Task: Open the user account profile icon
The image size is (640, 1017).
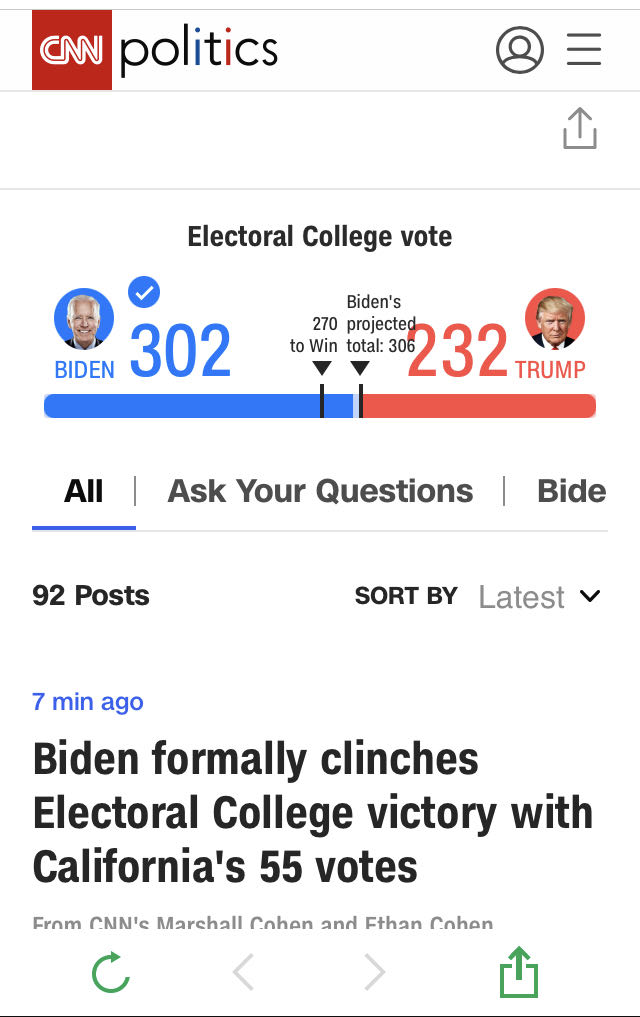Action: click(519, 50)
